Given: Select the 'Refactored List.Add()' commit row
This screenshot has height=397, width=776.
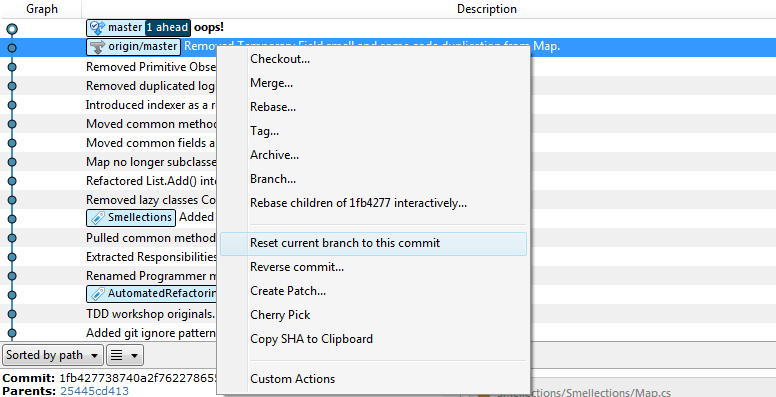Looking at the screenshot, I should pos(108,181).
